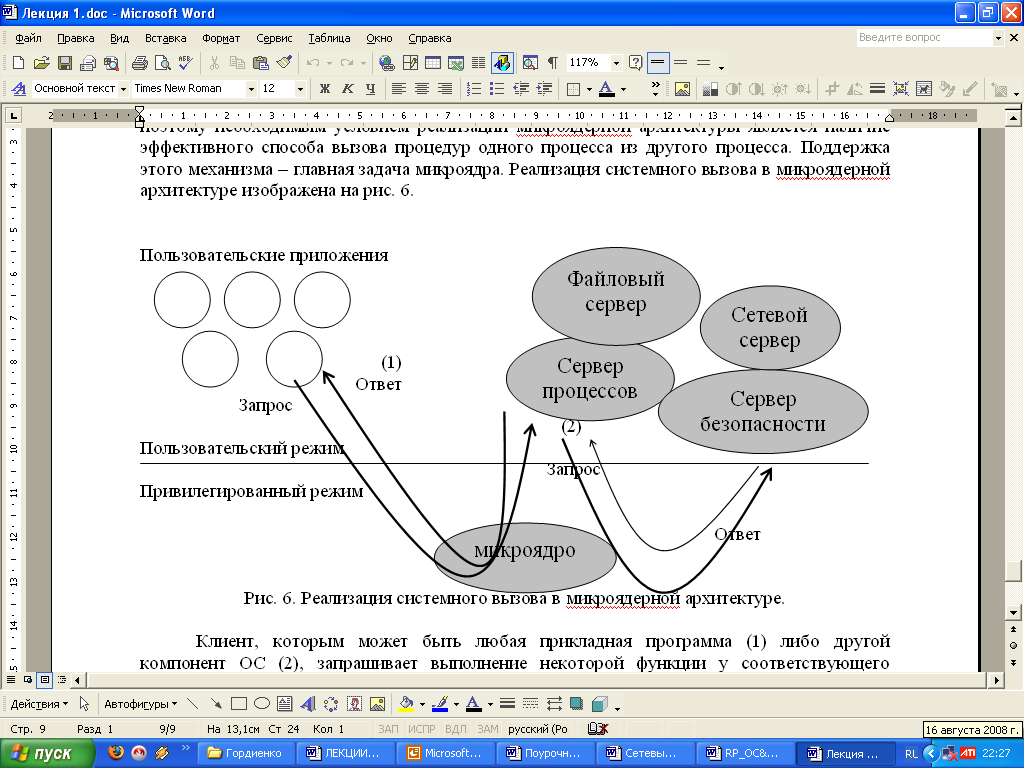Toggle the Document Map button
Viewport: 1024px width, 768px height.
[x=530, y=63]
